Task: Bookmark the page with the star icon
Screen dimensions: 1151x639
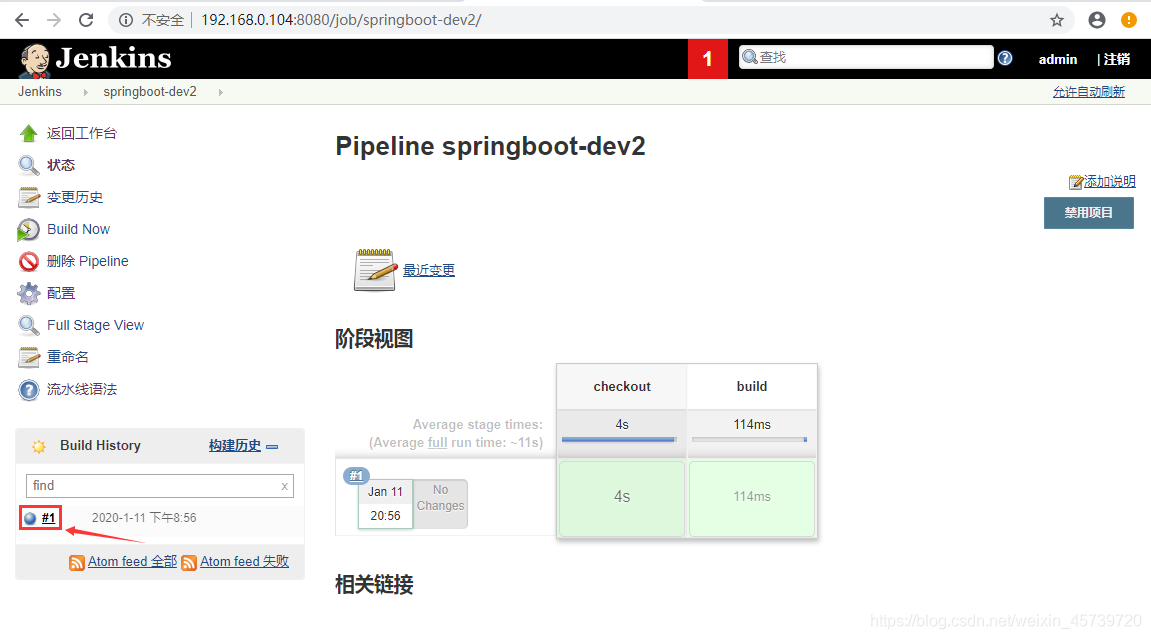Action: point(1056,20)
